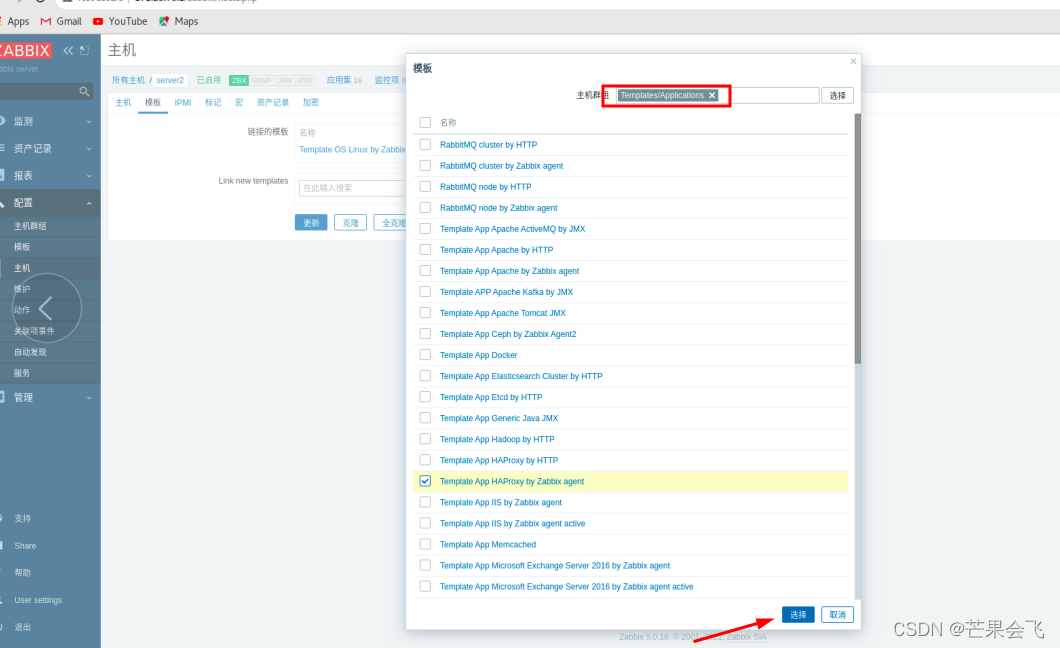Click the Gmail bookmark icon
This screenshot has width=1060, height=648.
(x=46, y=22)
